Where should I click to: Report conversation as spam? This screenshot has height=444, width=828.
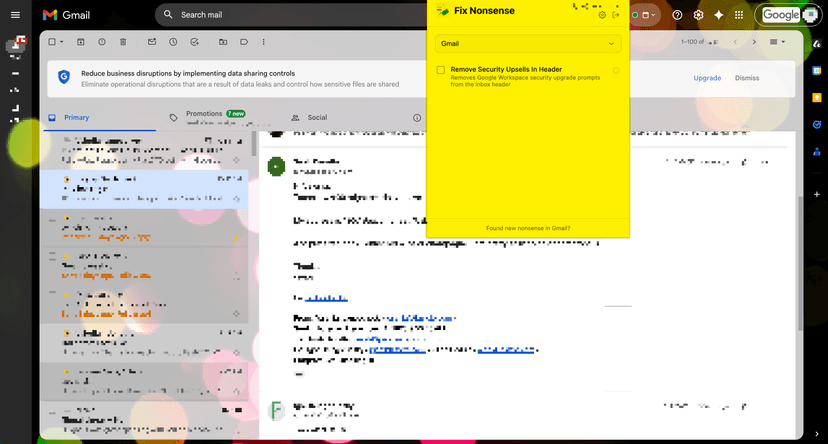tap(102, 42)
